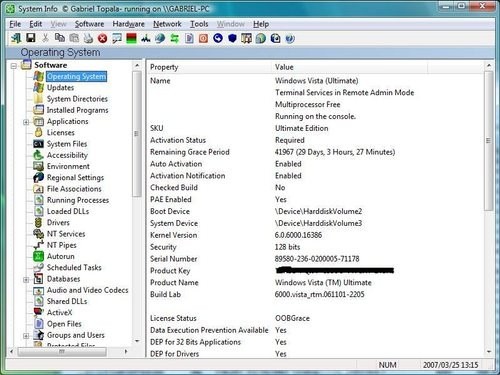Select the Remaining Grace Period row
The width and height of the screenshot is (500, 375).
point(315,152)
